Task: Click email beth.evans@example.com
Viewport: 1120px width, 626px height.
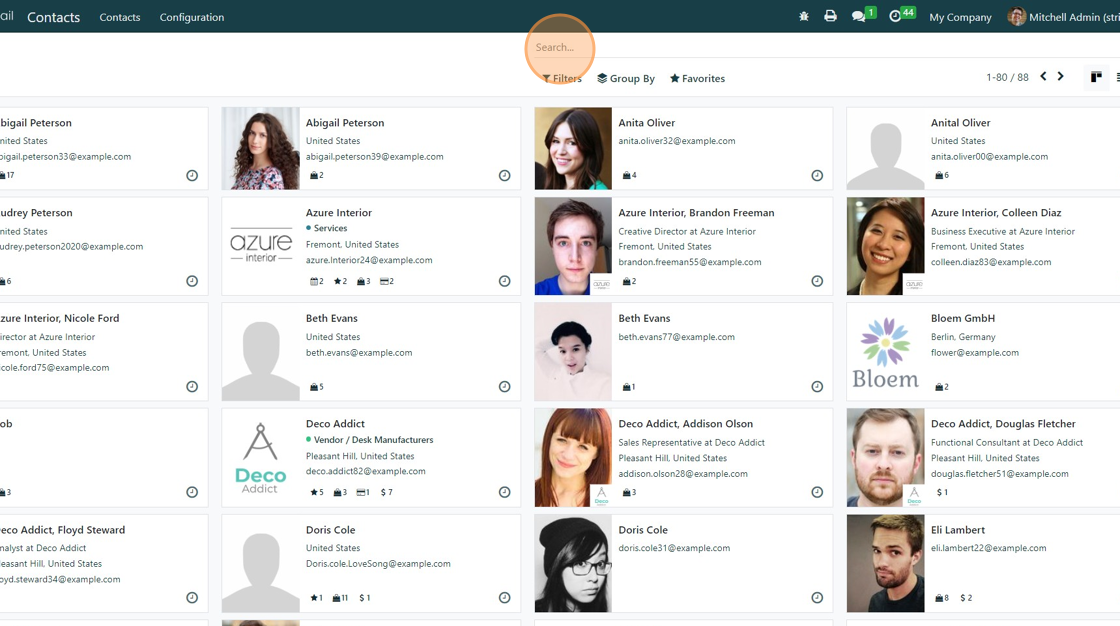Action: tap(359, 352)
